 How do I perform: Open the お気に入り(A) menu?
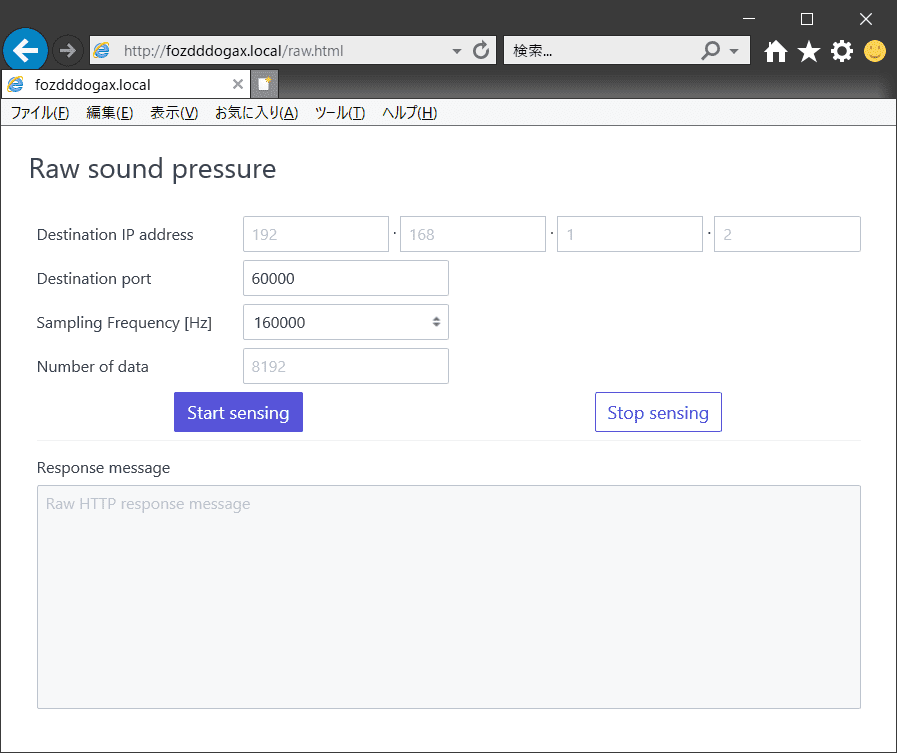coord(256,113)
